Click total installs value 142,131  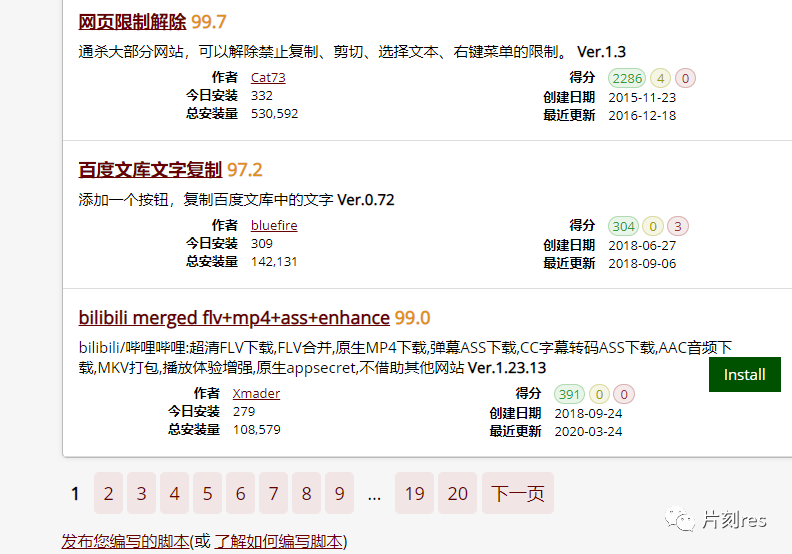coord(274,262)
